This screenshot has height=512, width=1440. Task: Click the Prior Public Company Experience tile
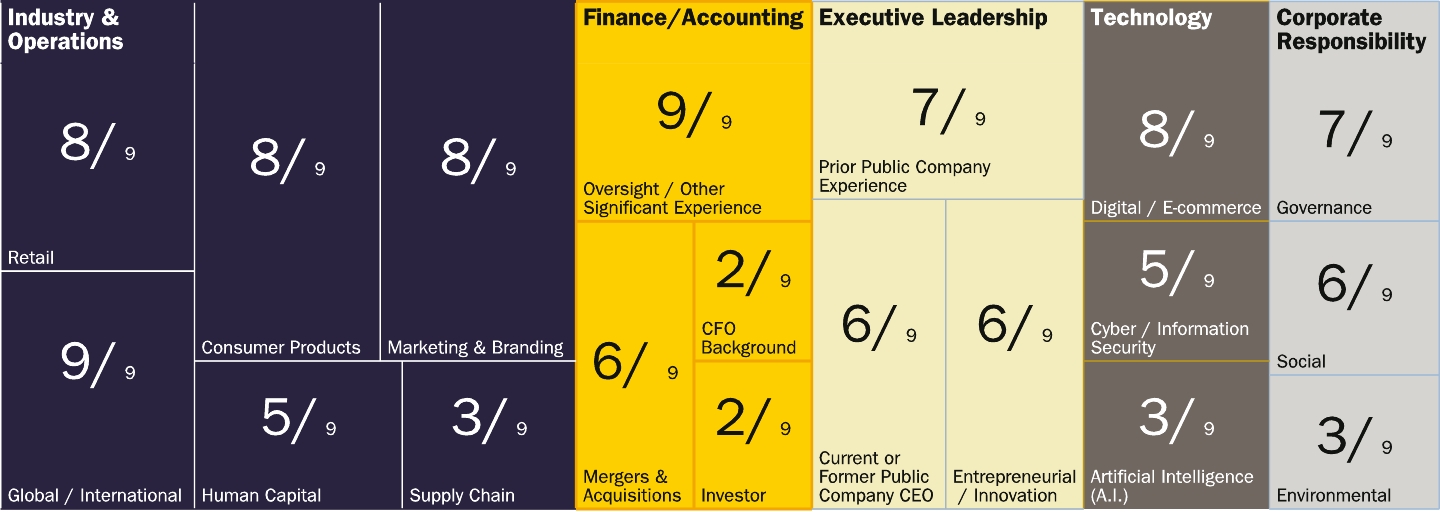pyautogui.click(x=948, y=130)
